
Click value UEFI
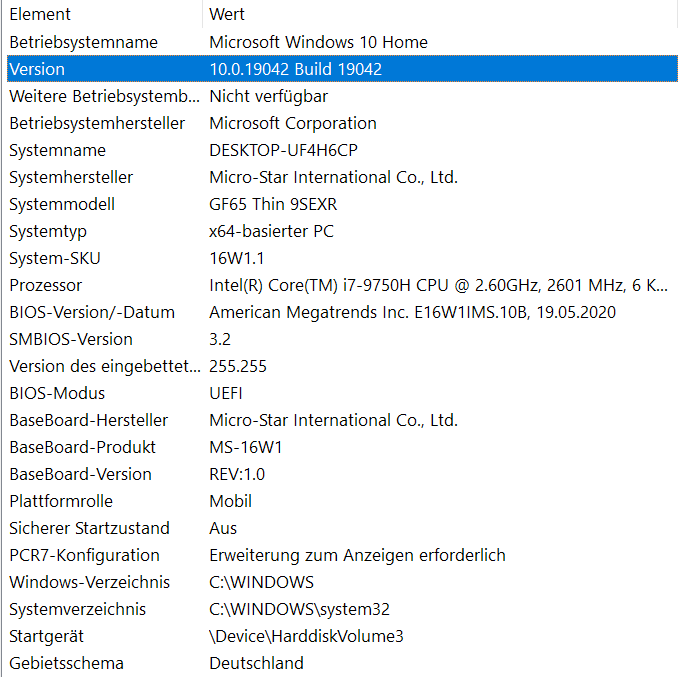(x=226, y=393)
